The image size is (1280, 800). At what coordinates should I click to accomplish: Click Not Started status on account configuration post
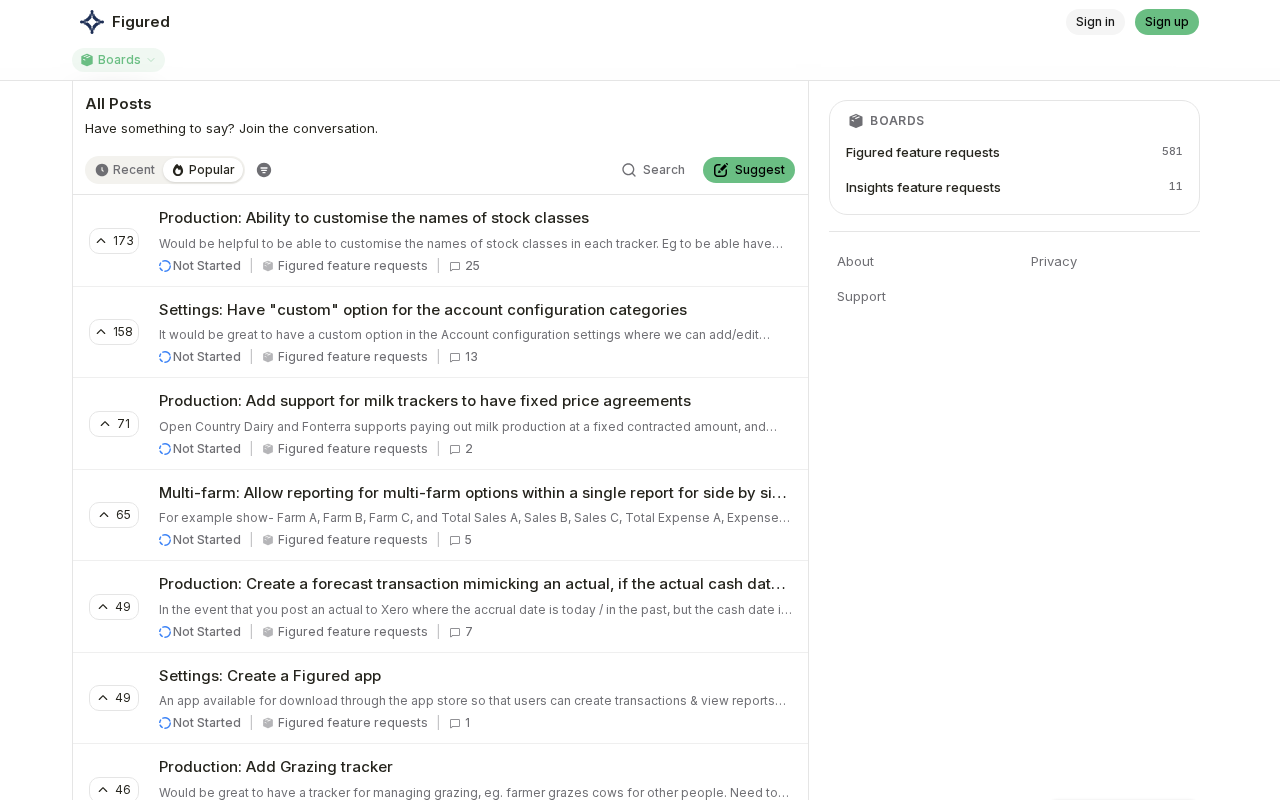(200, 357)
